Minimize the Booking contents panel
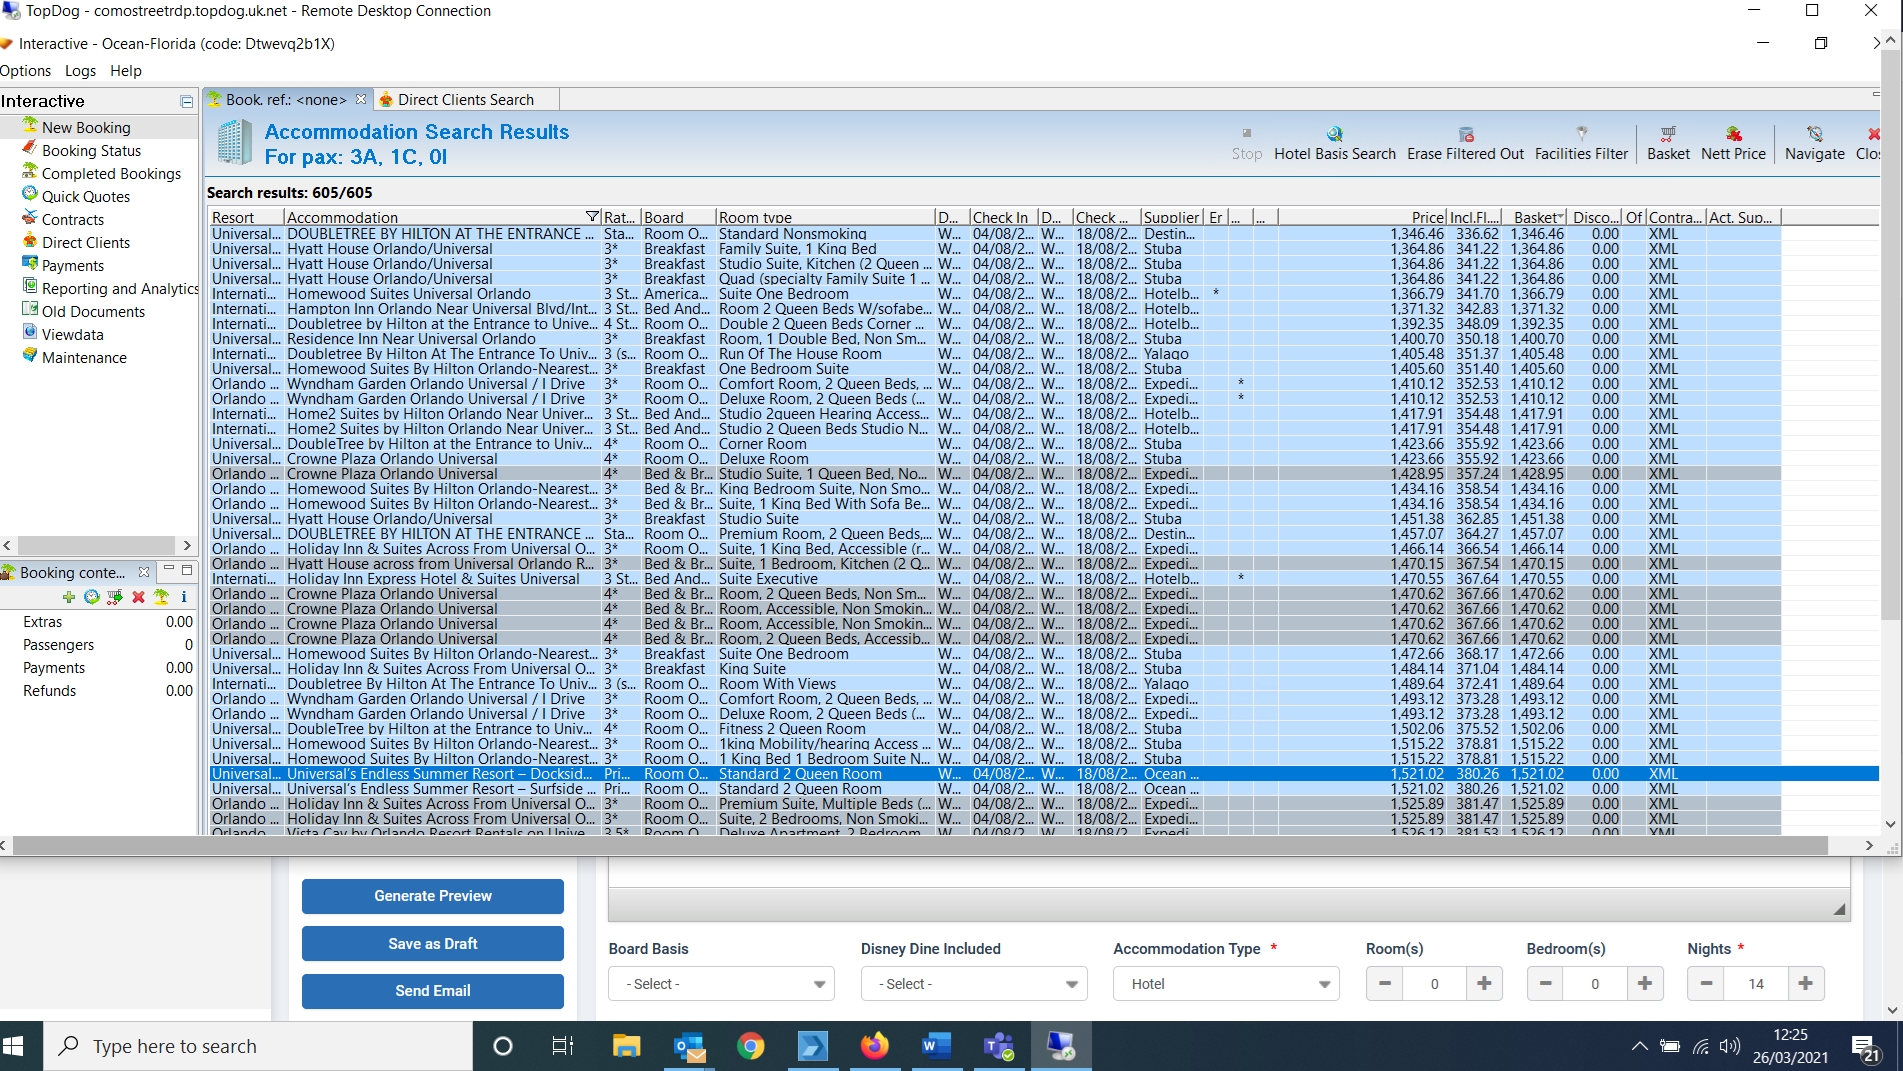This screenshot has width=1903, height=1071. (x=169, y=570)
